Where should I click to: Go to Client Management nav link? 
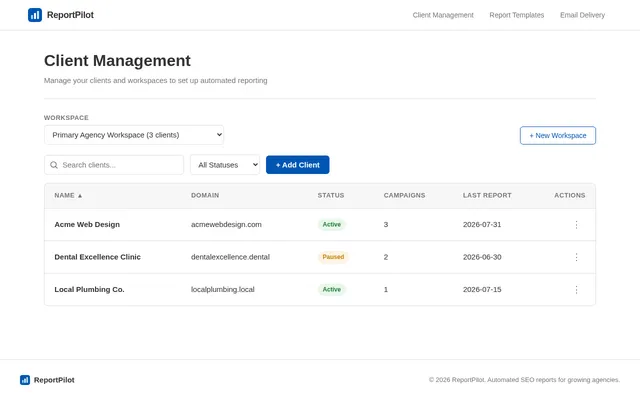[443, 15]
